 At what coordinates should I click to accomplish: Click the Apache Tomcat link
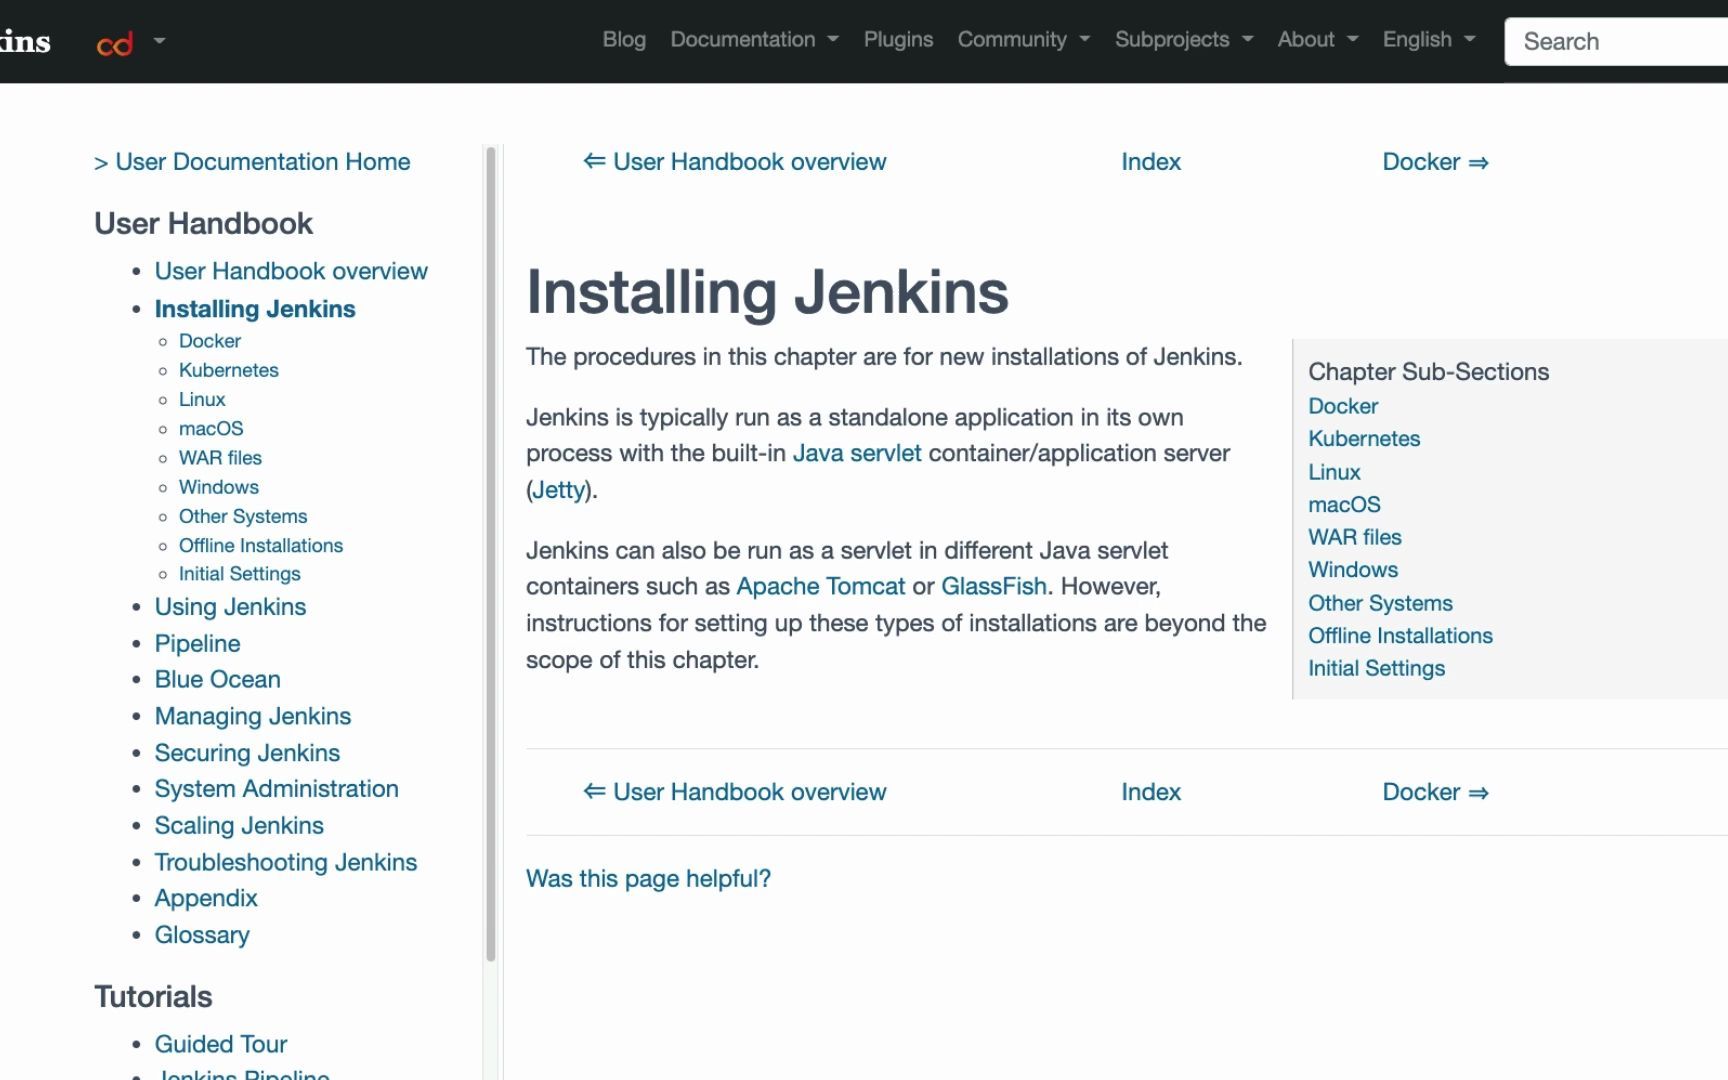coord(820,586)
